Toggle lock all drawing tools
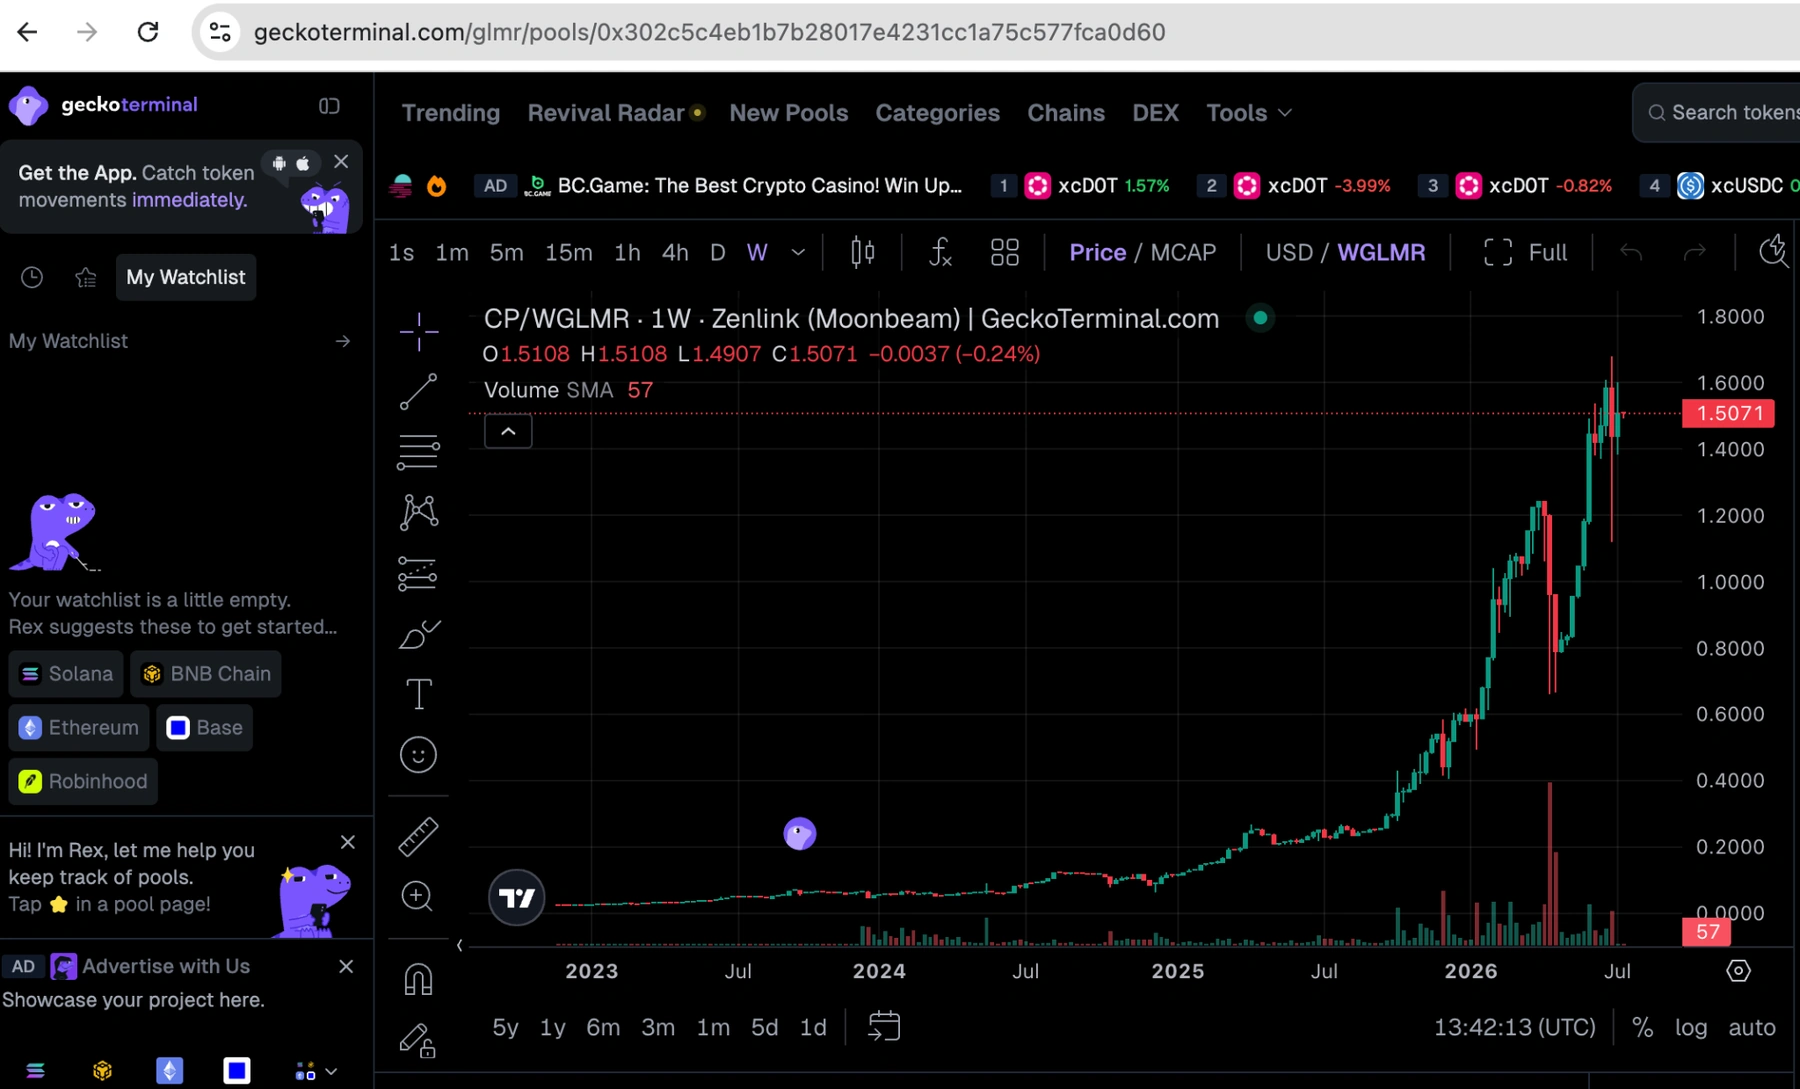This screenshot has width=1800, height=1089. [x=418, y=1041]
